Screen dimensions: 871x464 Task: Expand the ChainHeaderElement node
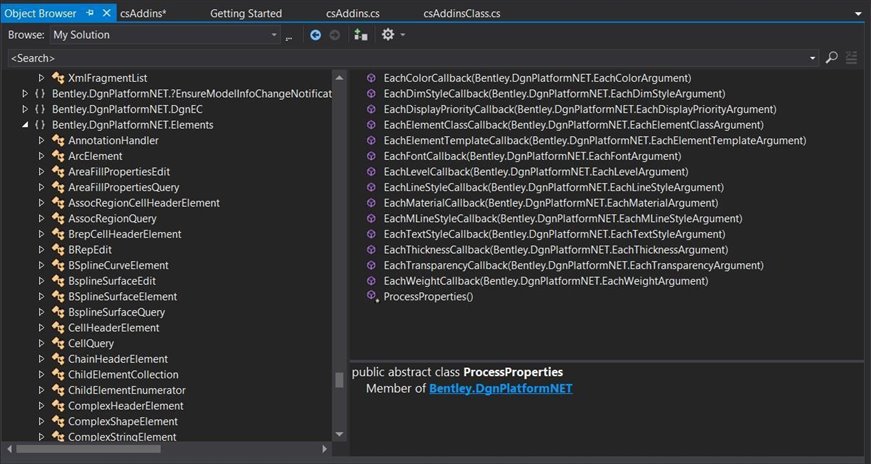[41, 358]
